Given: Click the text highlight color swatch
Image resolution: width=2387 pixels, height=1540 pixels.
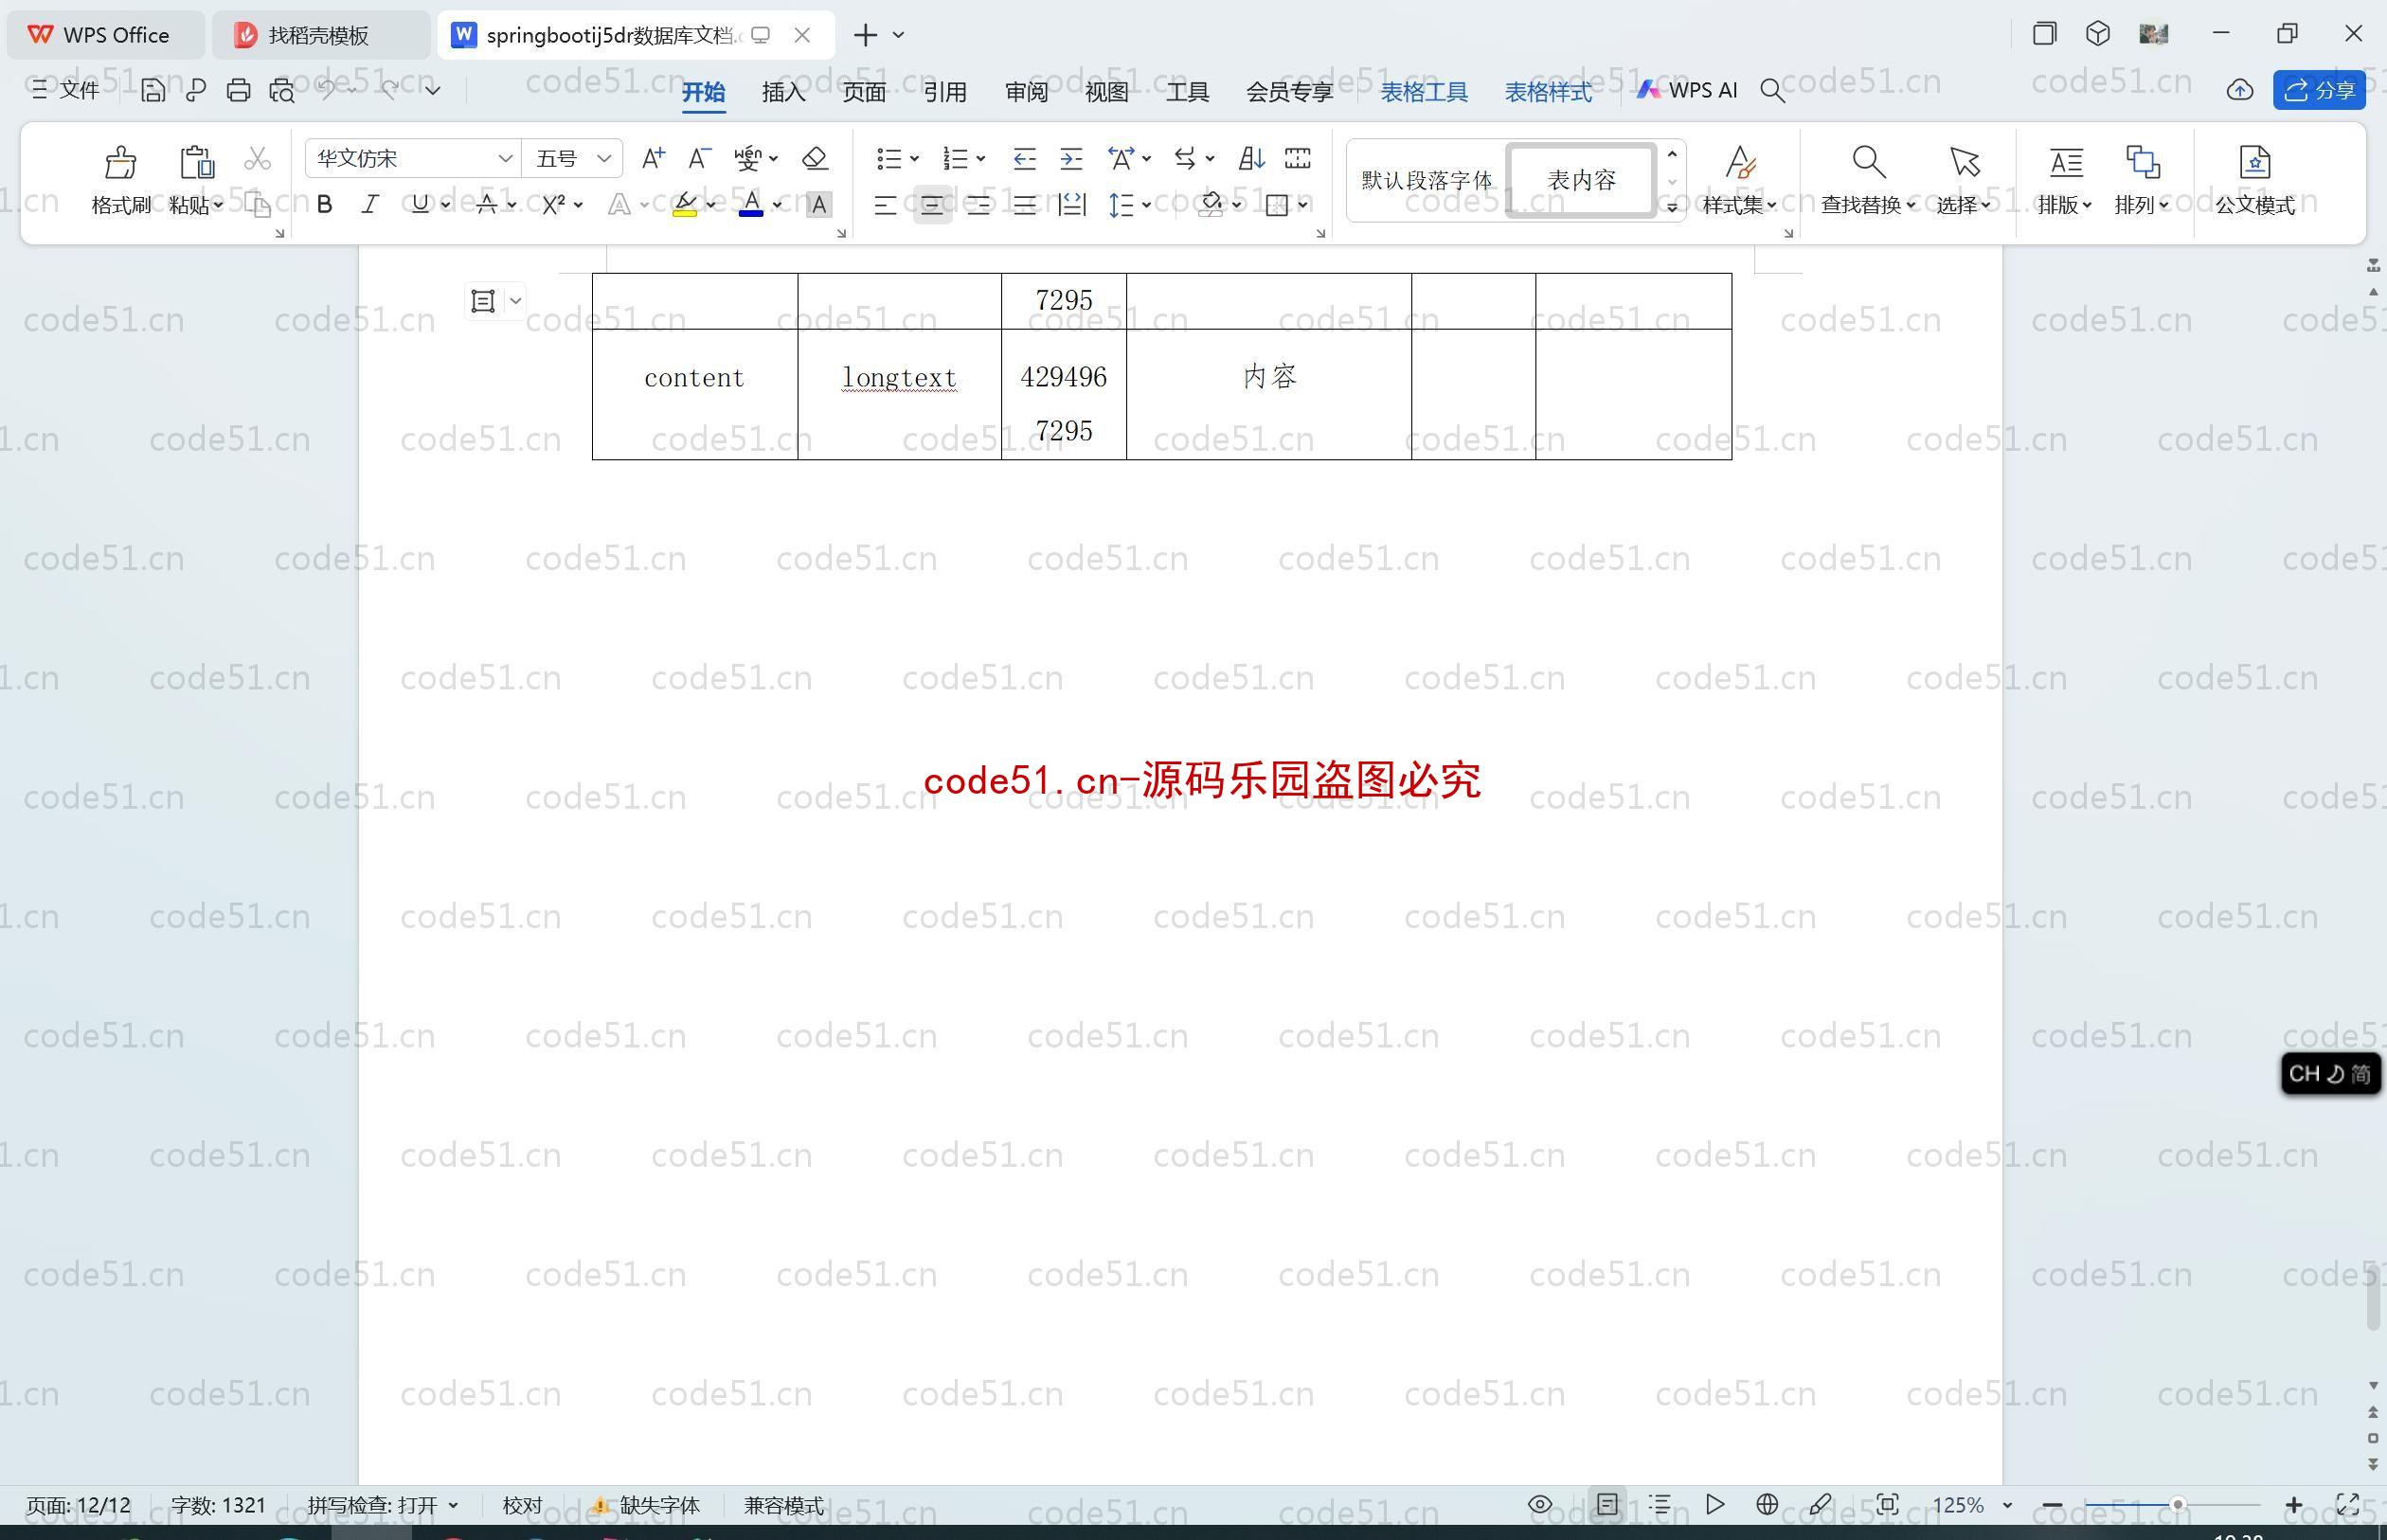Looking at the screenshot, I should coord(685,206).
